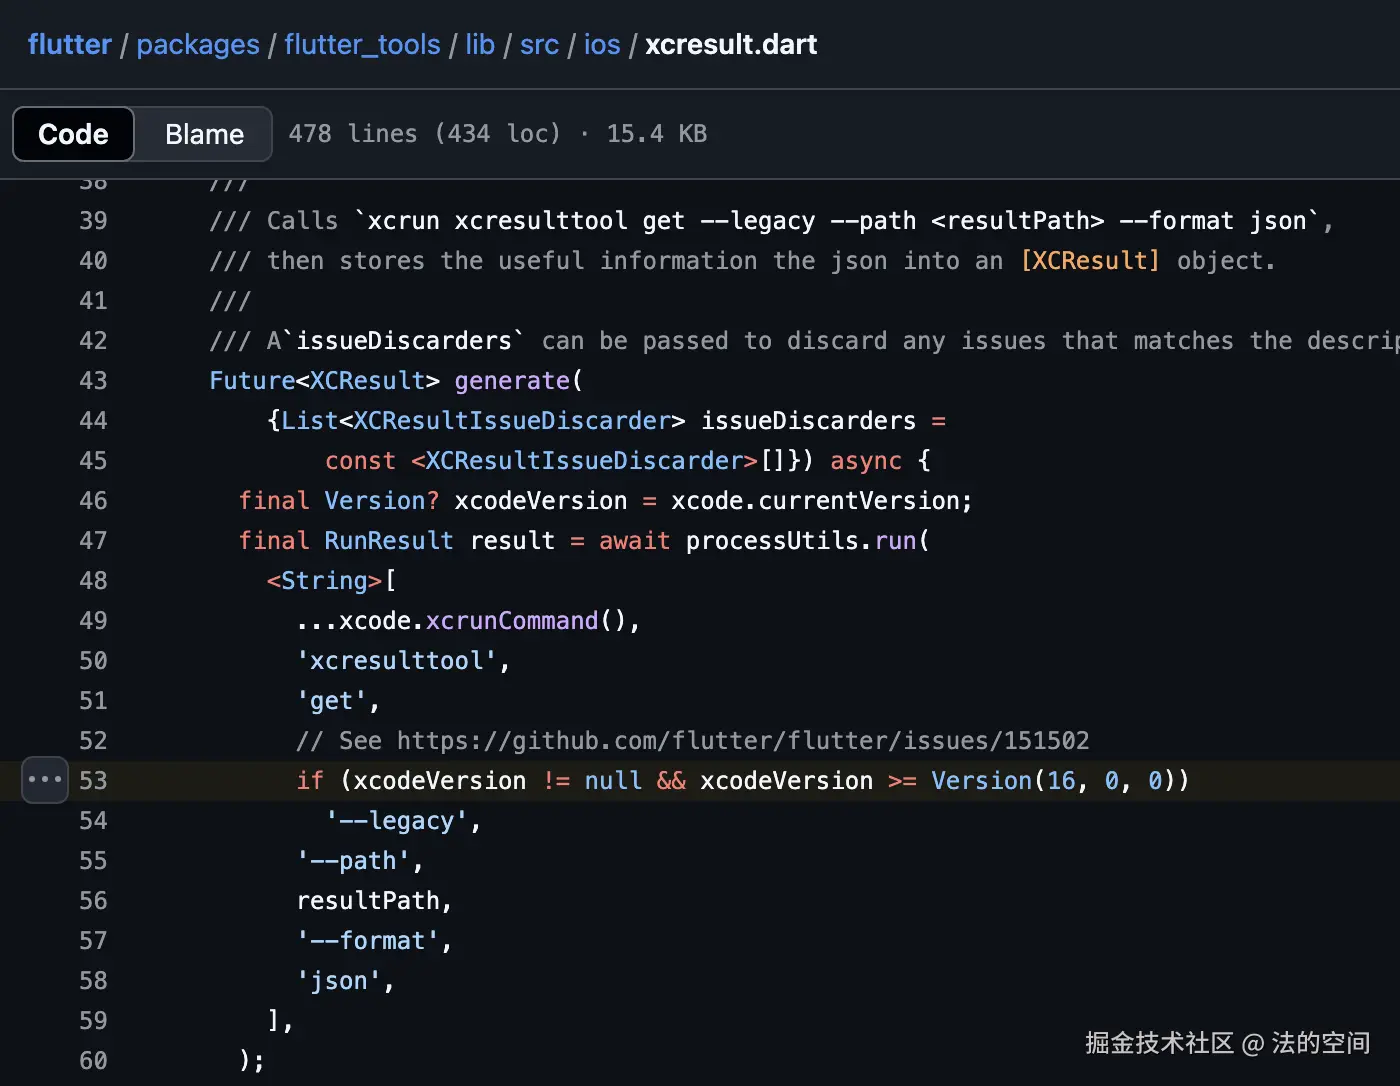Click the '--legacy' string on line 54

[397, 821]
